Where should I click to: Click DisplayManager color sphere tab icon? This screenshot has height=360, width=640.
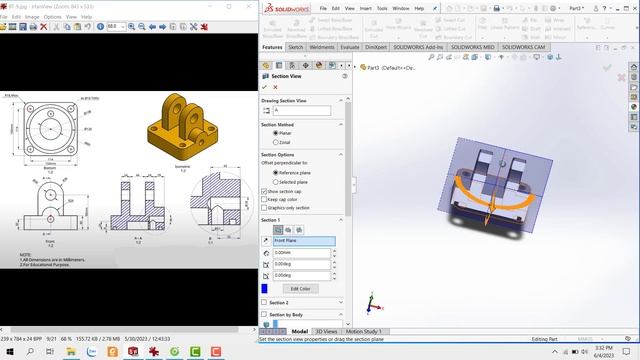319,65
